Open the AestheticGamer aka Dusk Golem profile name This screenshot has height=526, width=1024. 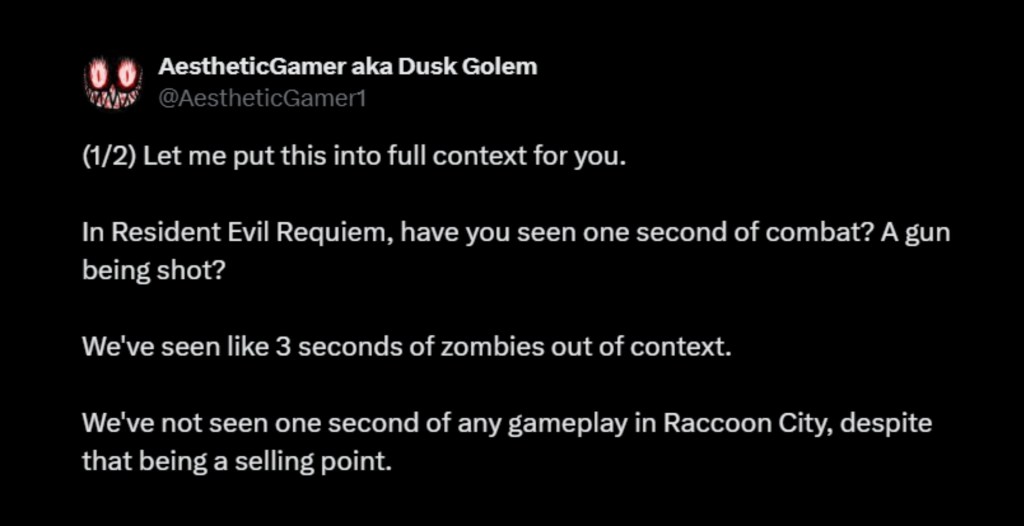tap(347, 67)
